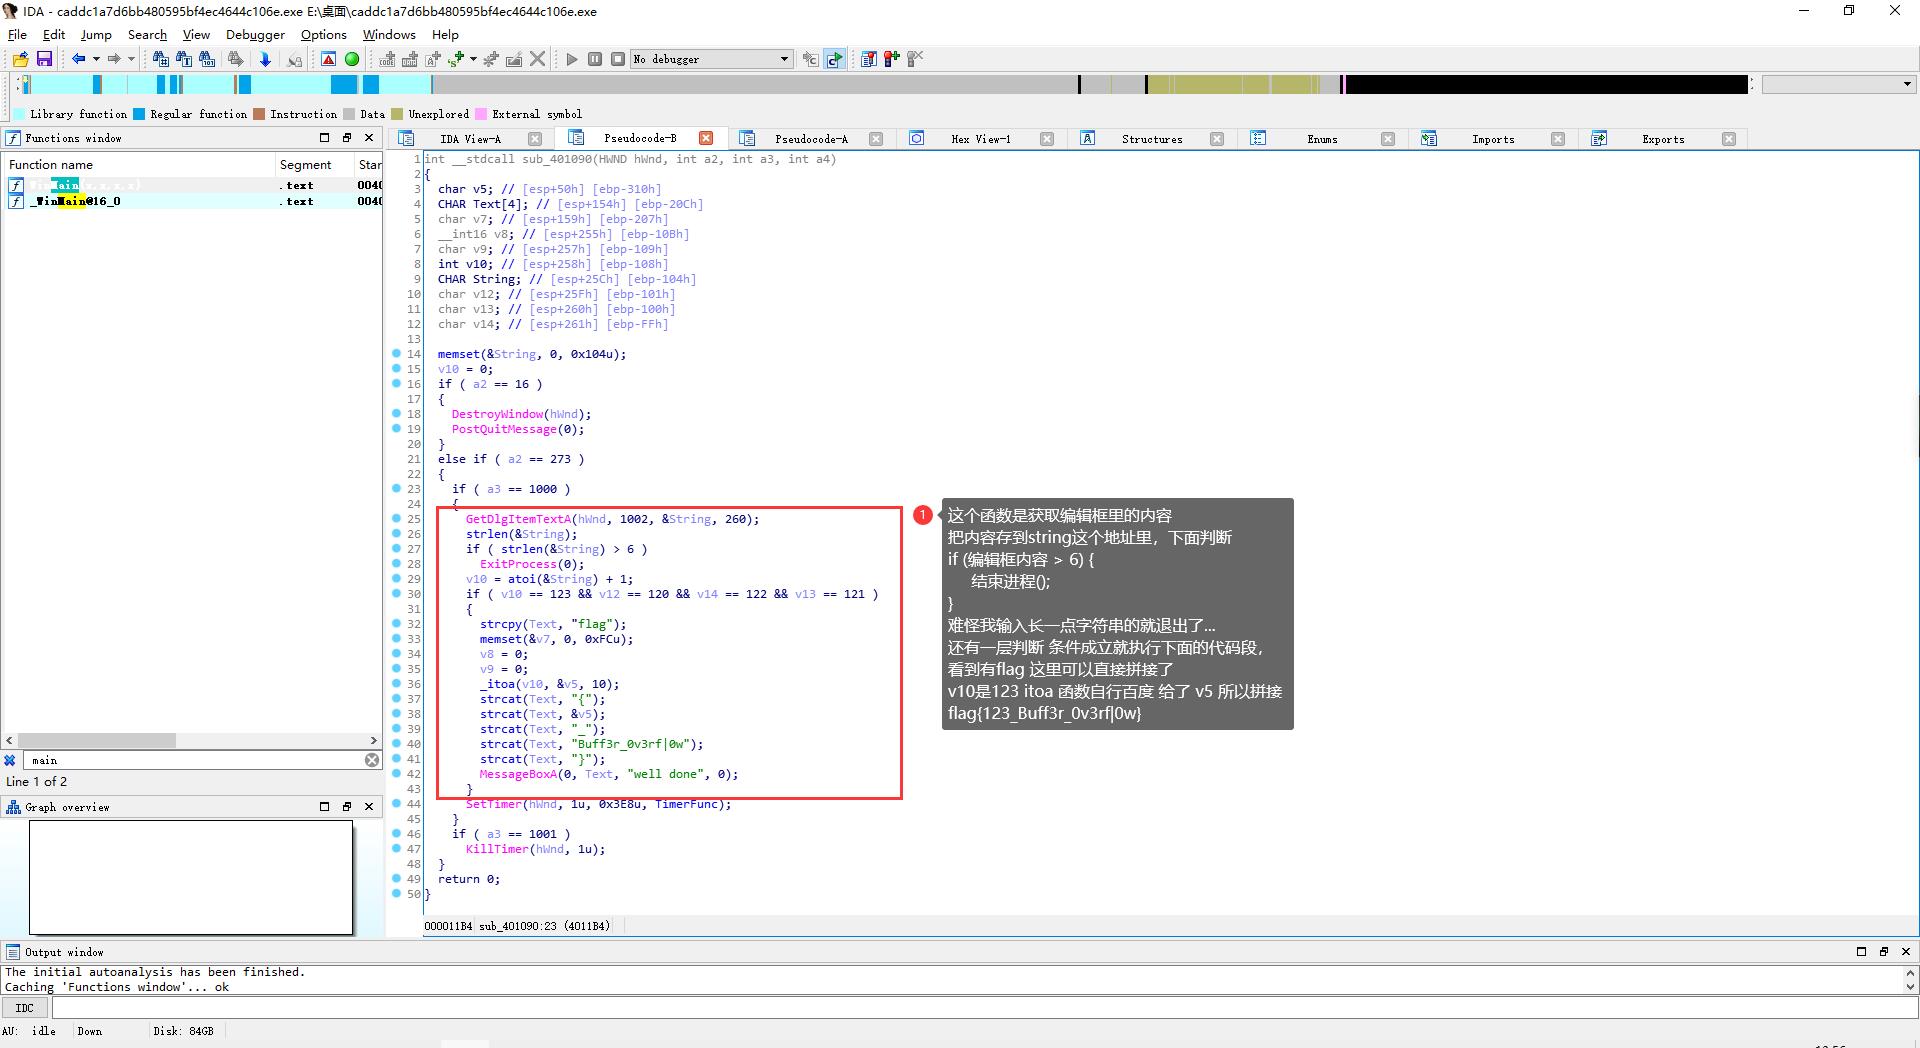
Task: Switch to the Pseudocode-A tab
Action: point(811,139)
